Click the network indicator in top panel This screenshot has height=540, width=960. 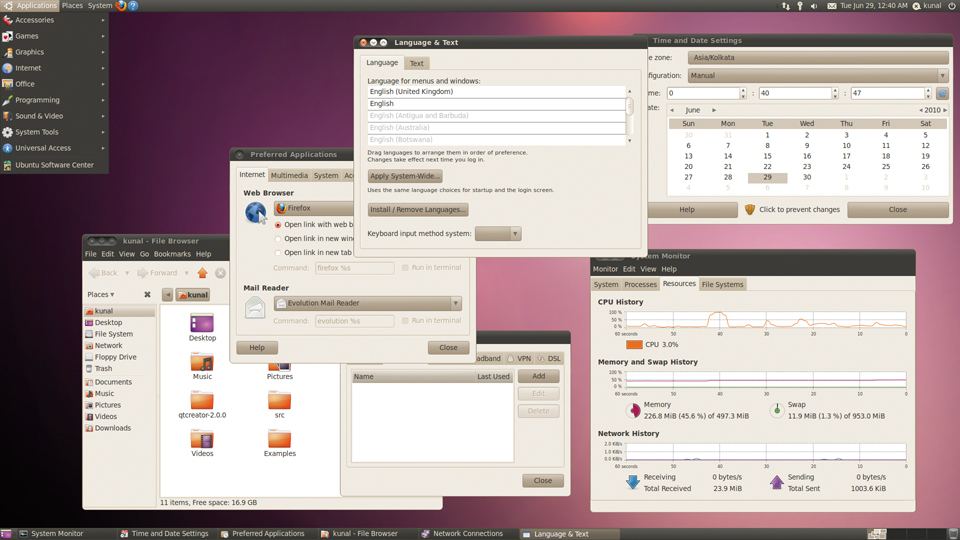(786, 6)
